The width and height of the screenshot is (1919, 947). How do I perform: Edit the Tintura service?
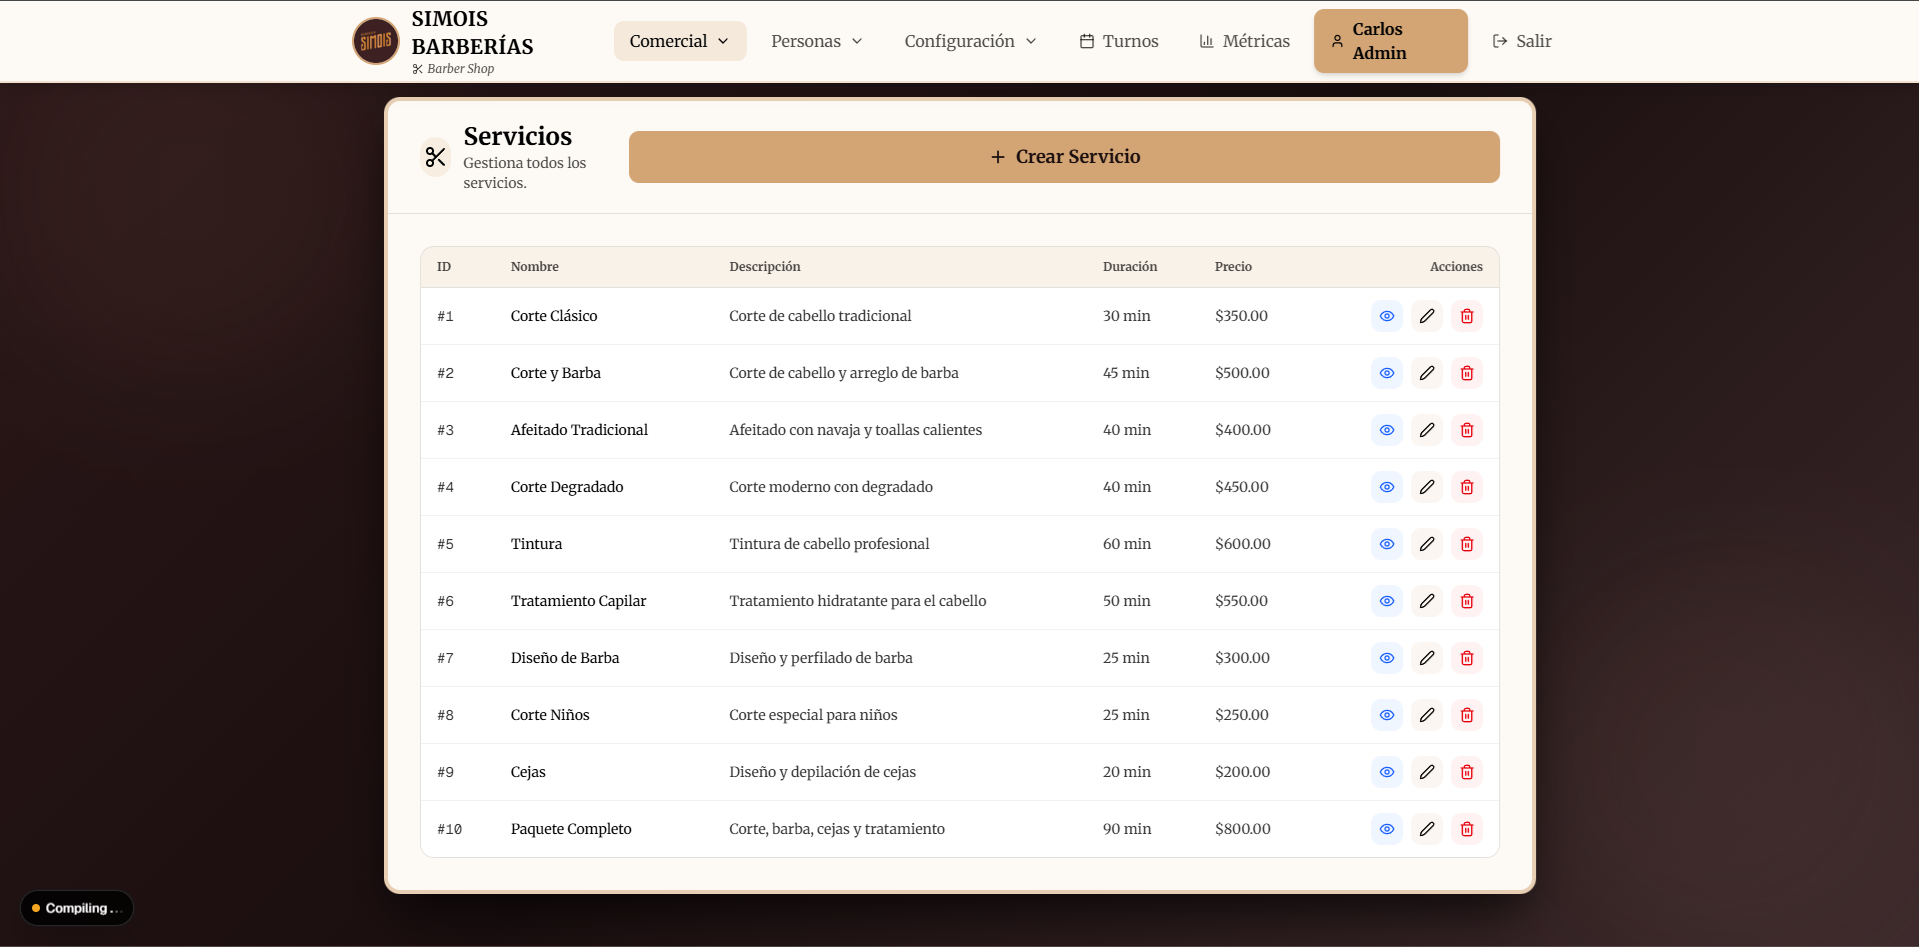[x=1427, y=544]
